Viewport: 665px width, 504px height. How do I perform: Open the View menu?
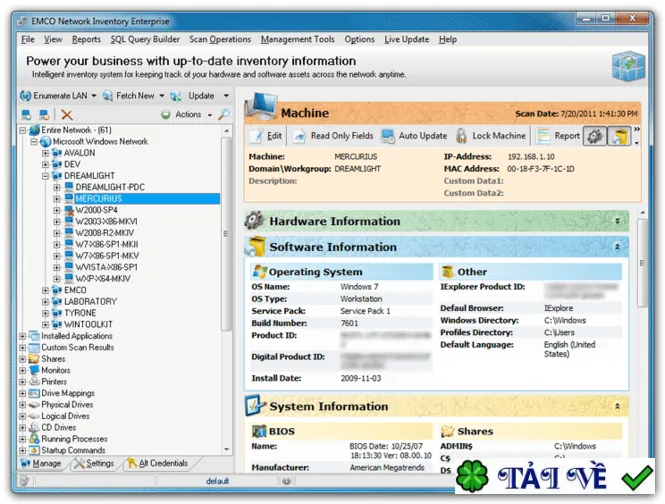pos(53,39)
